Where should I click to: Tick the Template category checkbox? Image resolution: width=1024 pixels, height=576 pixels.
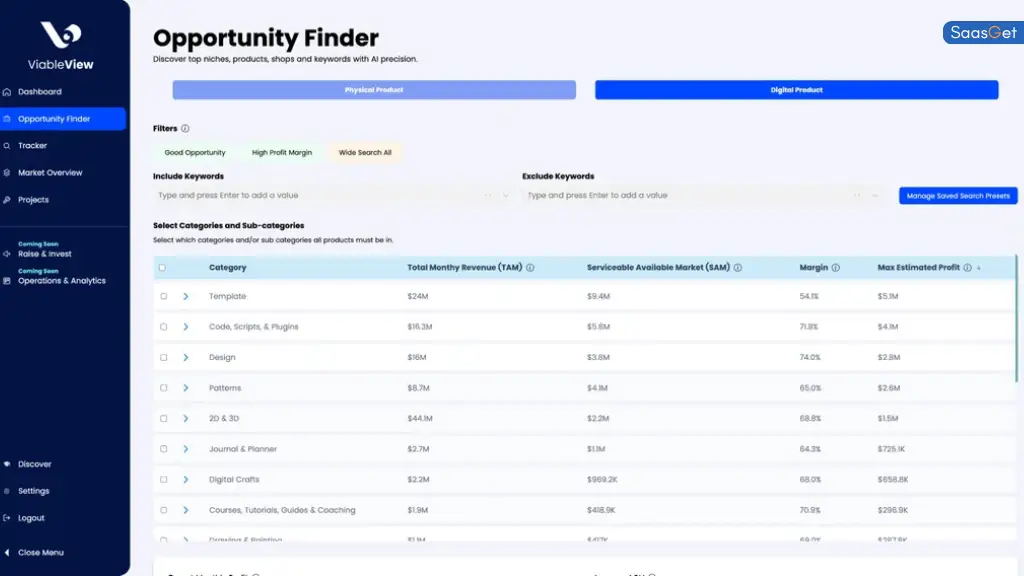click(164, 297)
